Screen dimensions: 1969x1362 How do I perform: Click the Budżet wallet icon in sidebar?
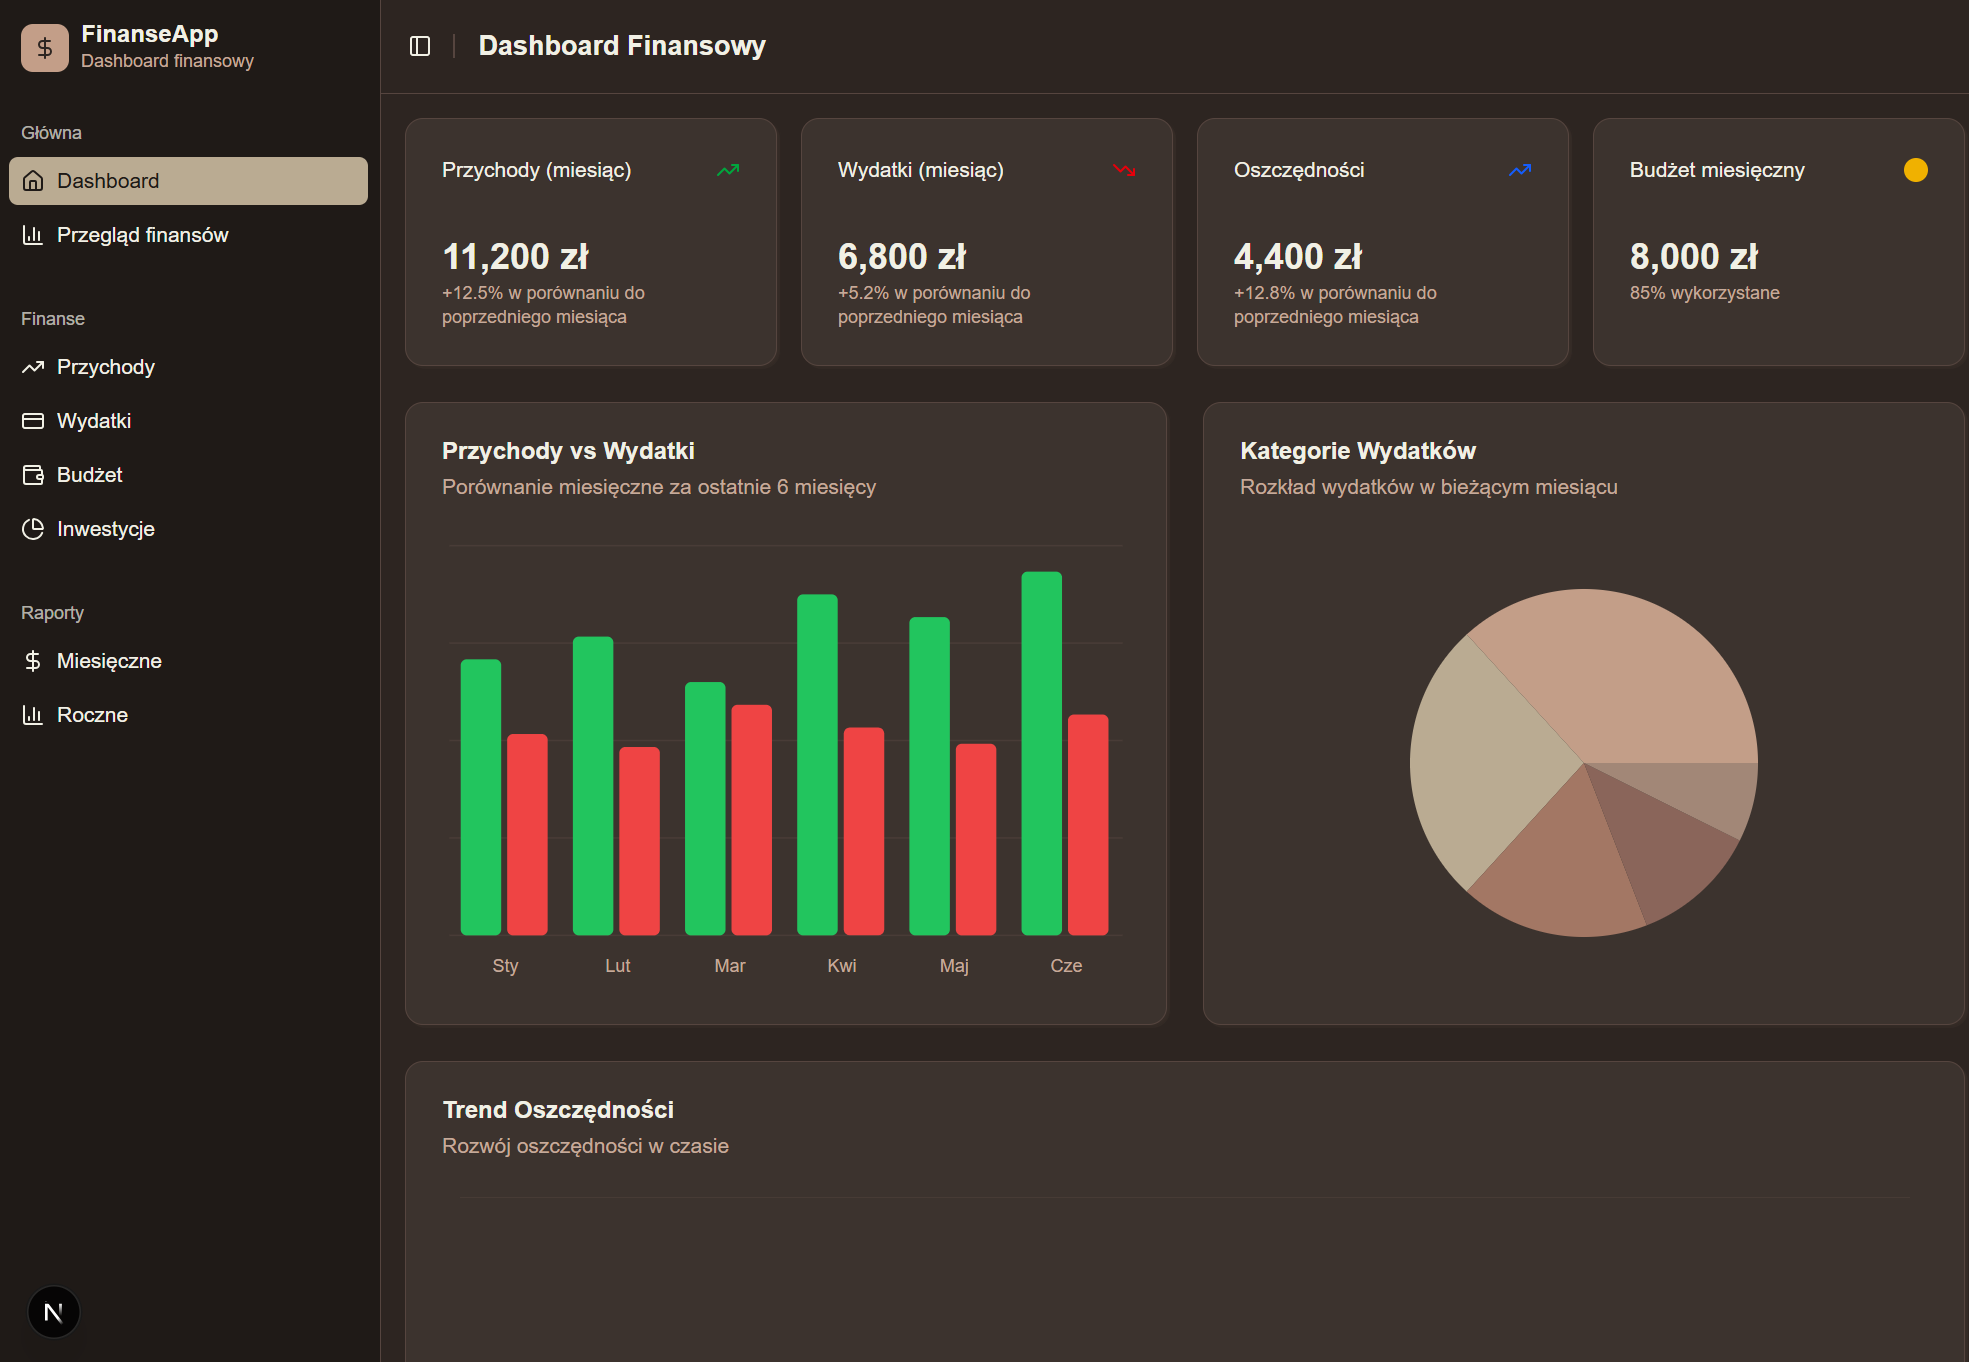[x=33, y=475]
